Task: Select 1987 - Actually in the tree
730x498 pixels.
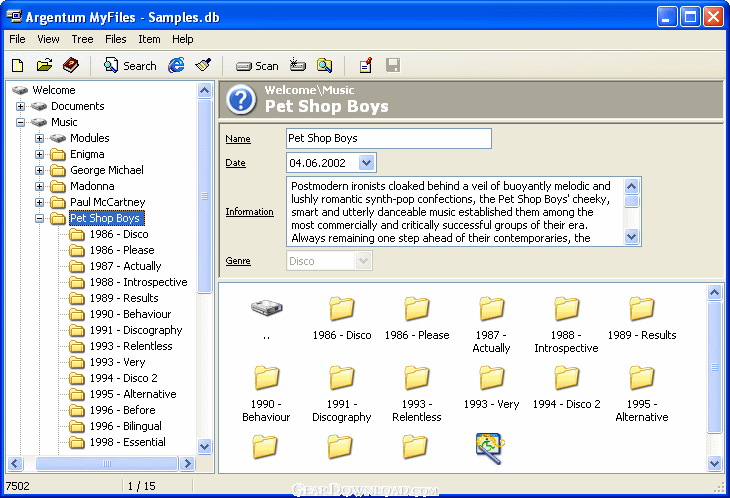Action: [126, 266]
